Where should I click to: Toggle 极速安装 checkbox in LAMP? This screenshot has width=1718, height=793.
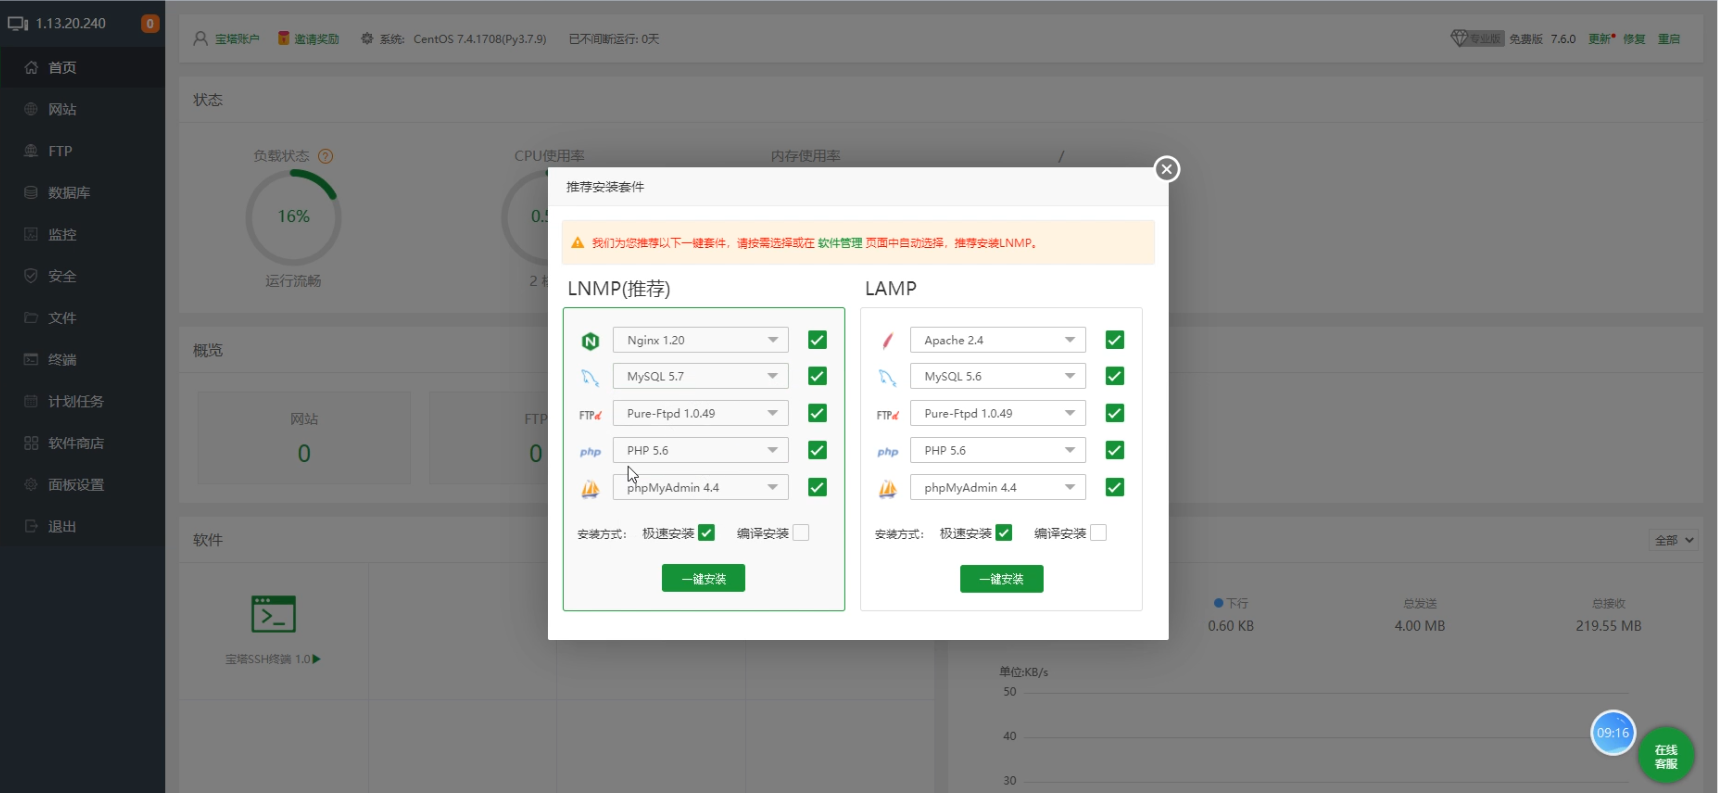[x=1004, y=533]
